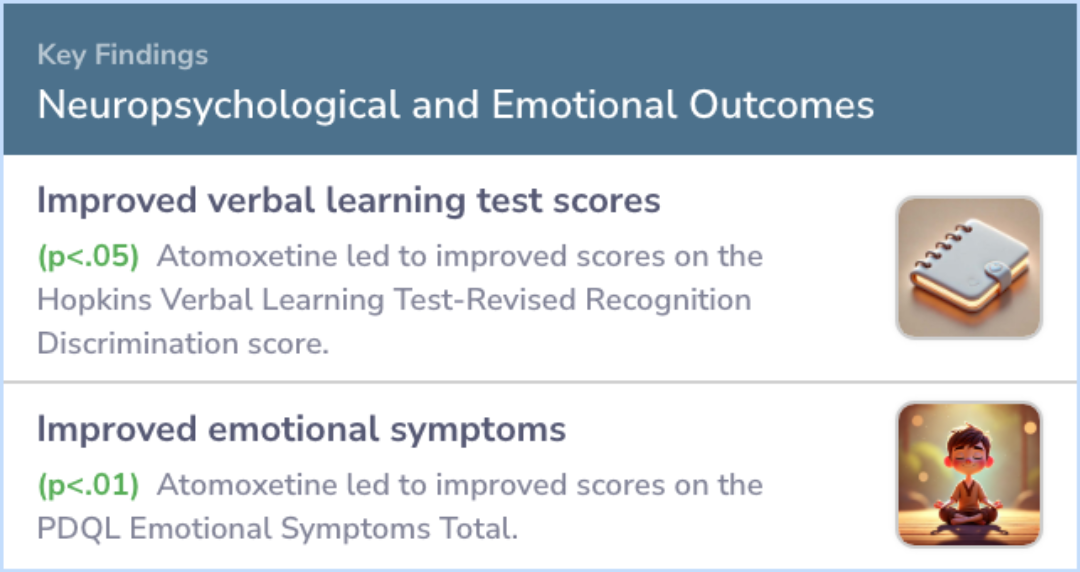The image size is (1080, 572).
Task: Select the green (p<.01) significance label
Action: point(88,485)
